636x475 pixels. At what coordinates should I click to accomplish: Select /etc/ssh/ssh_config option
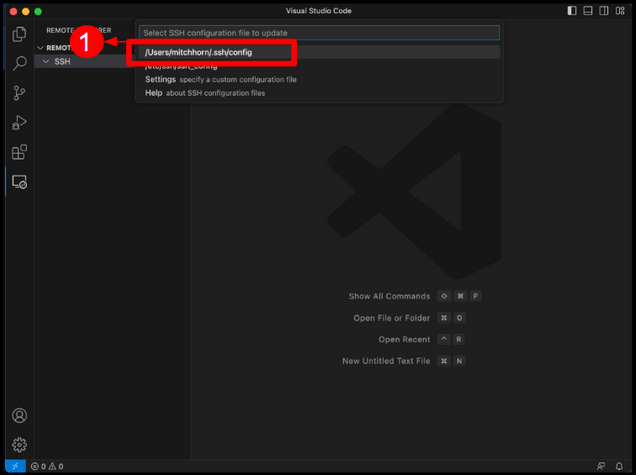point(319,66)
